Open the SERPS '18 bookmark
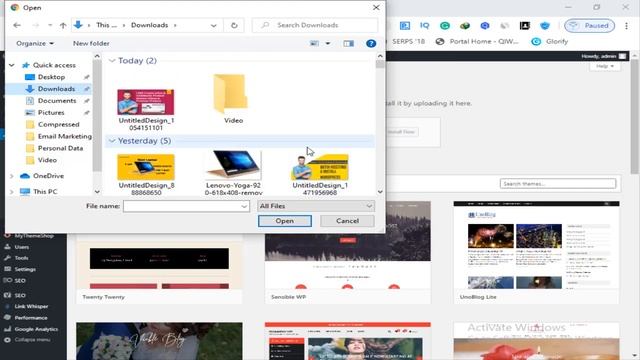This screenshot has width=640, height=360. pos(408,41)
